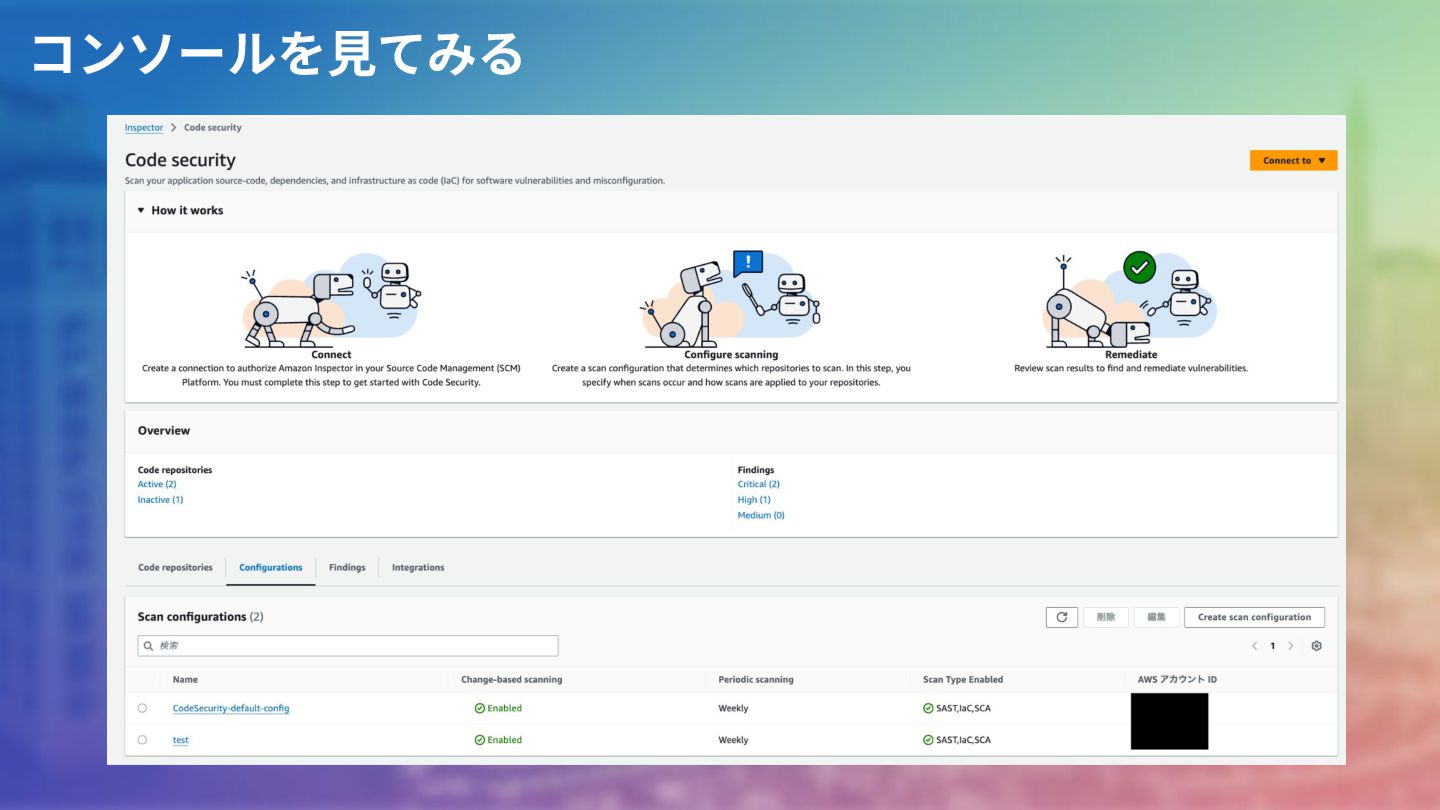Click Enabled status in test row
The image size is (1440, 810).
(x=498, y=740)
